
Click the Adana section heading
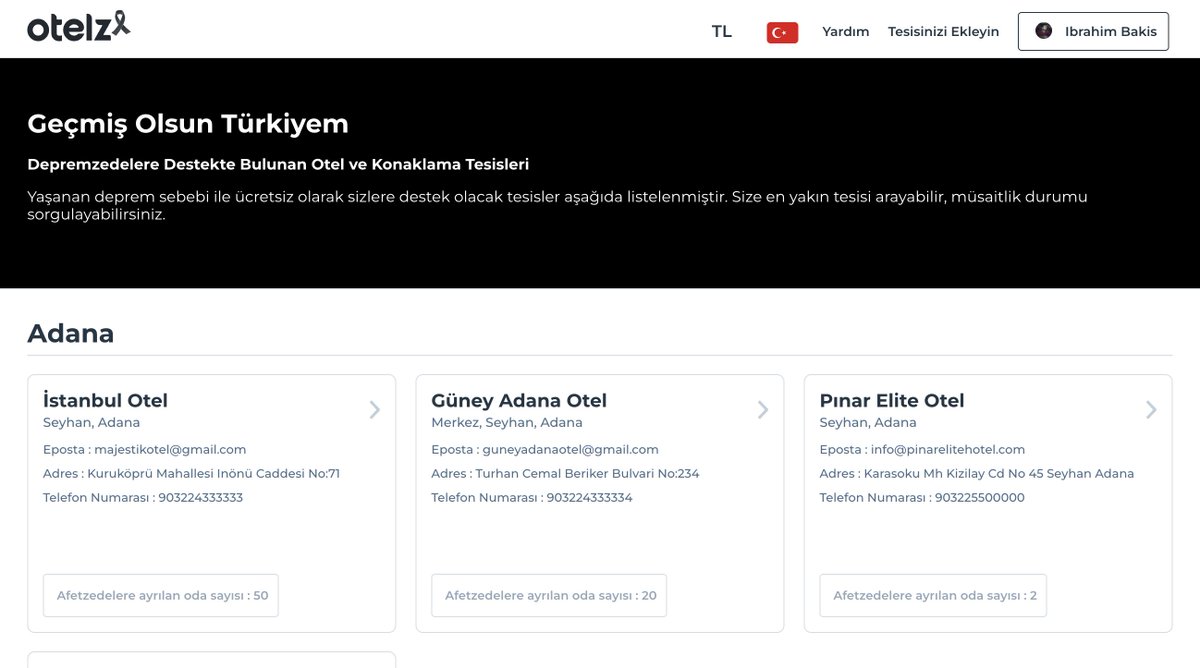click(71, 333)
